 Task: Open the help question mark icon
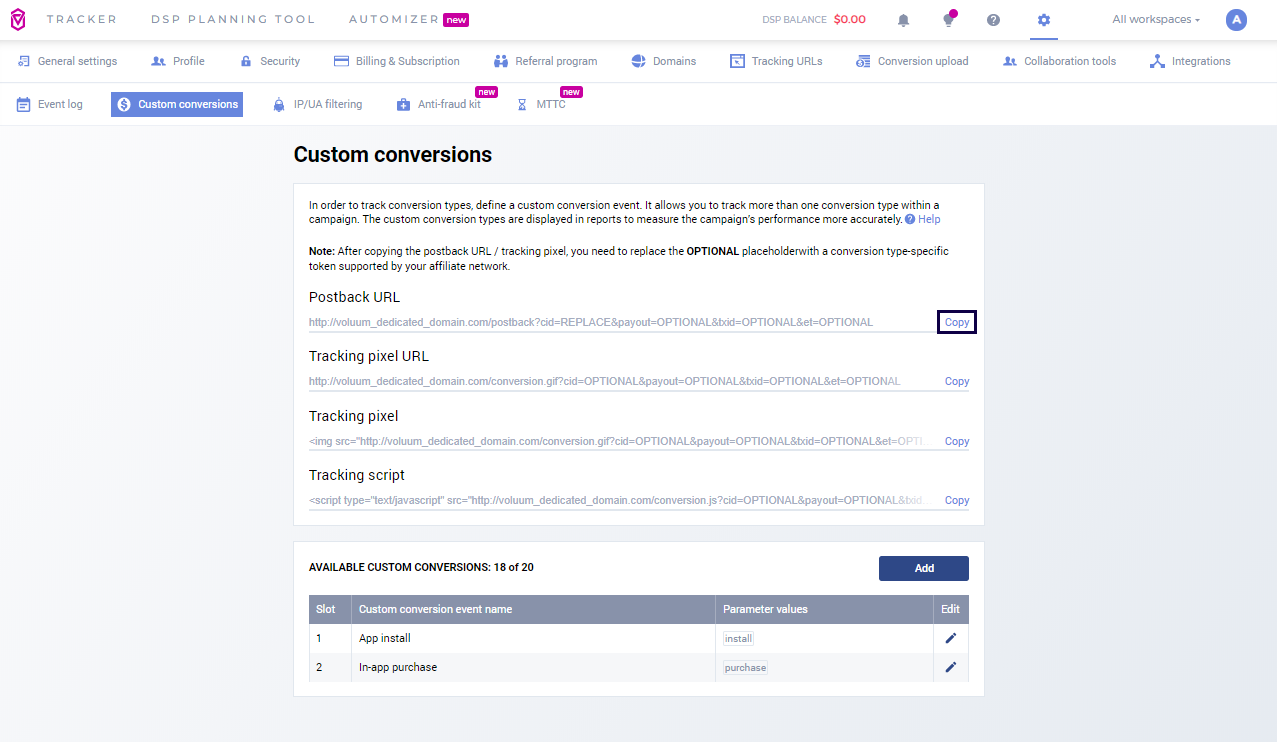[993, 20]
